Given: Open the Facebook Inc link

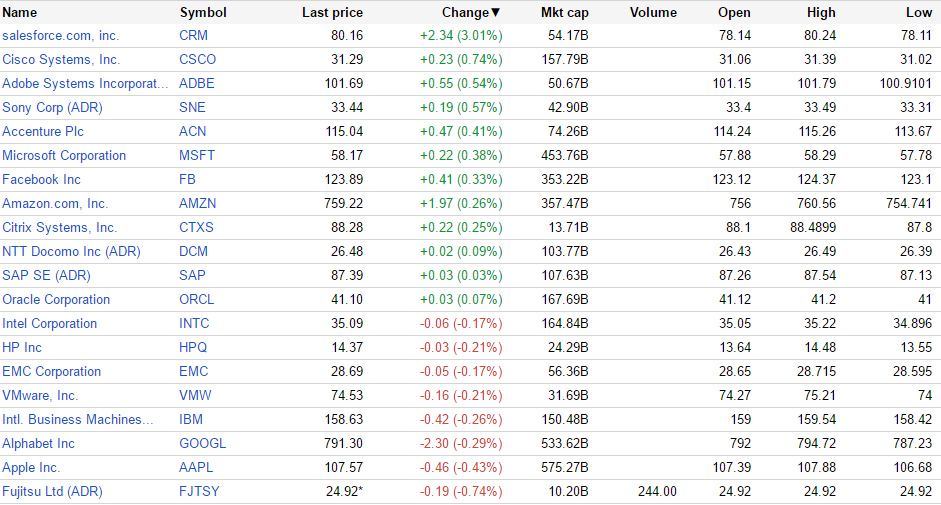Looking at the screenshot, I should pyautogui.click(x=41, y=180).
